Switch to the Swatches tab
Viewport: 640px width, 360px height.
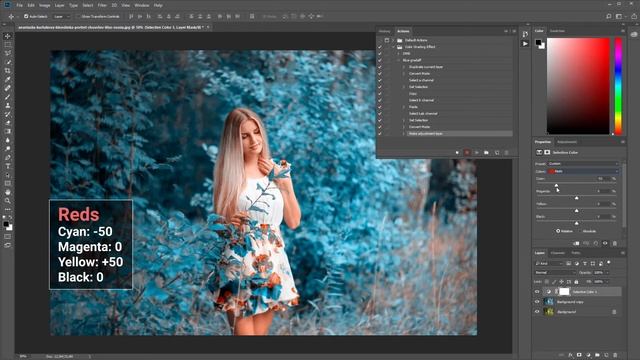(557, 31)
